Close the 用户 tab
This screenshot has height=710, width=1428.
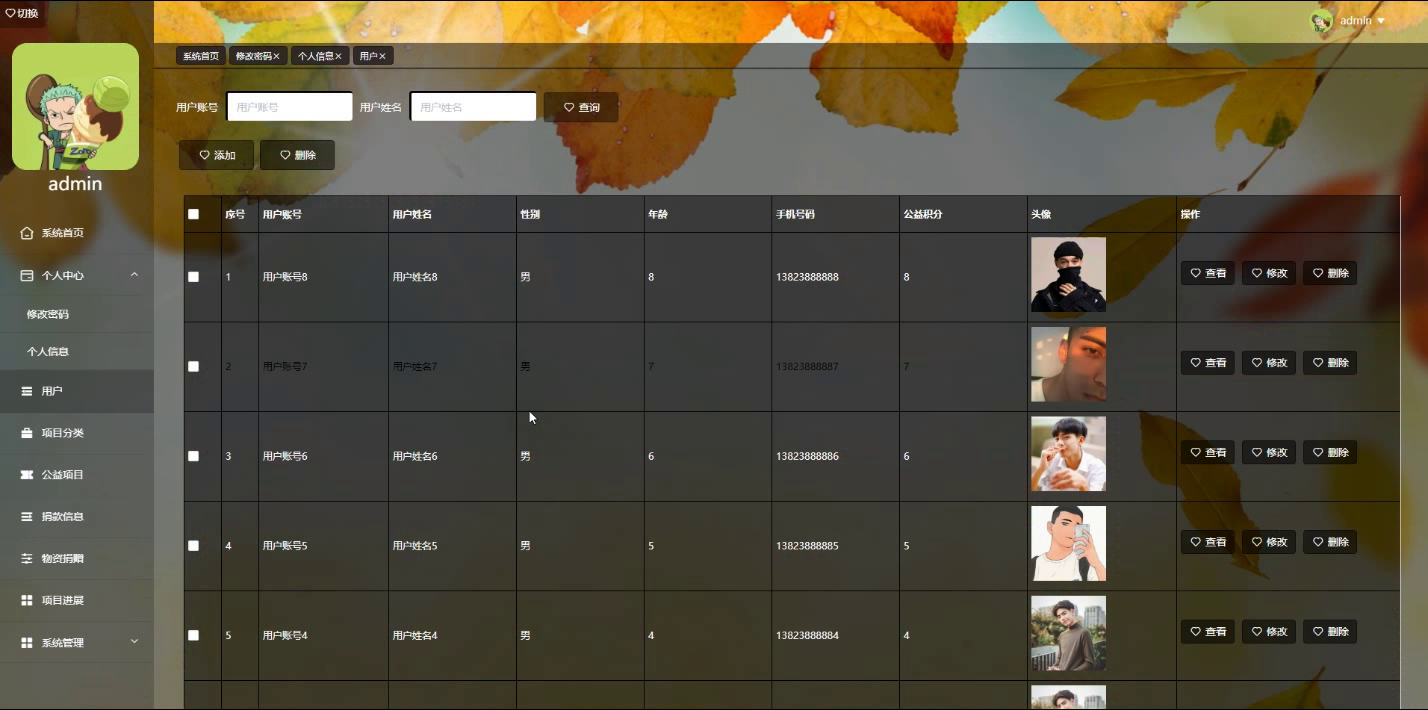click(x=382, y=57)
